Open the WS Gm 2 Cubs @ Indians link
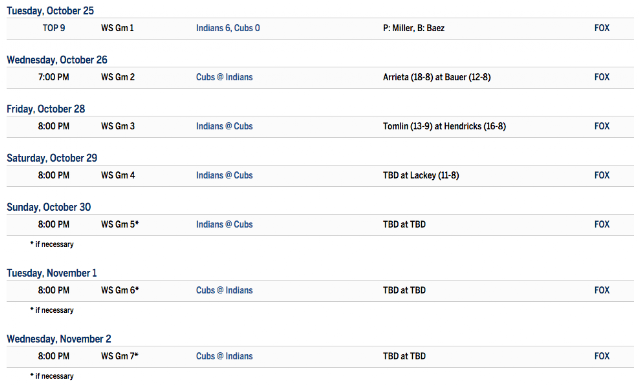This screenshot has width=640, height=386. click(224, 77)
